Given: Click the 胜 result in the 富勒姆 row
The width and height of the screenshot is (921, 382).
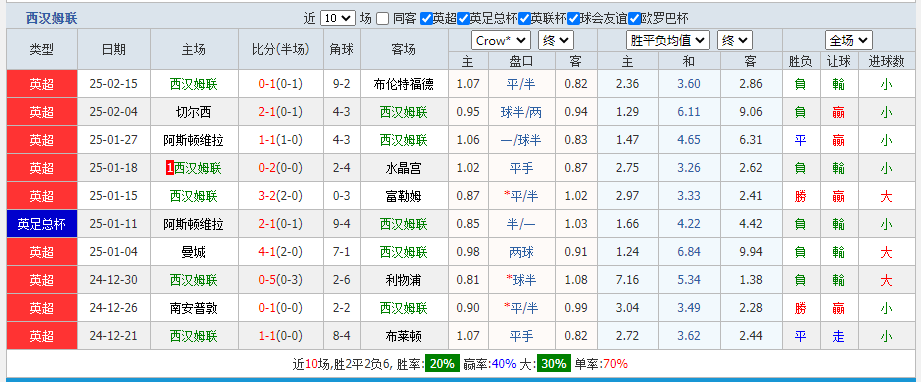Looking at the screenshot, I should [800, 196].
